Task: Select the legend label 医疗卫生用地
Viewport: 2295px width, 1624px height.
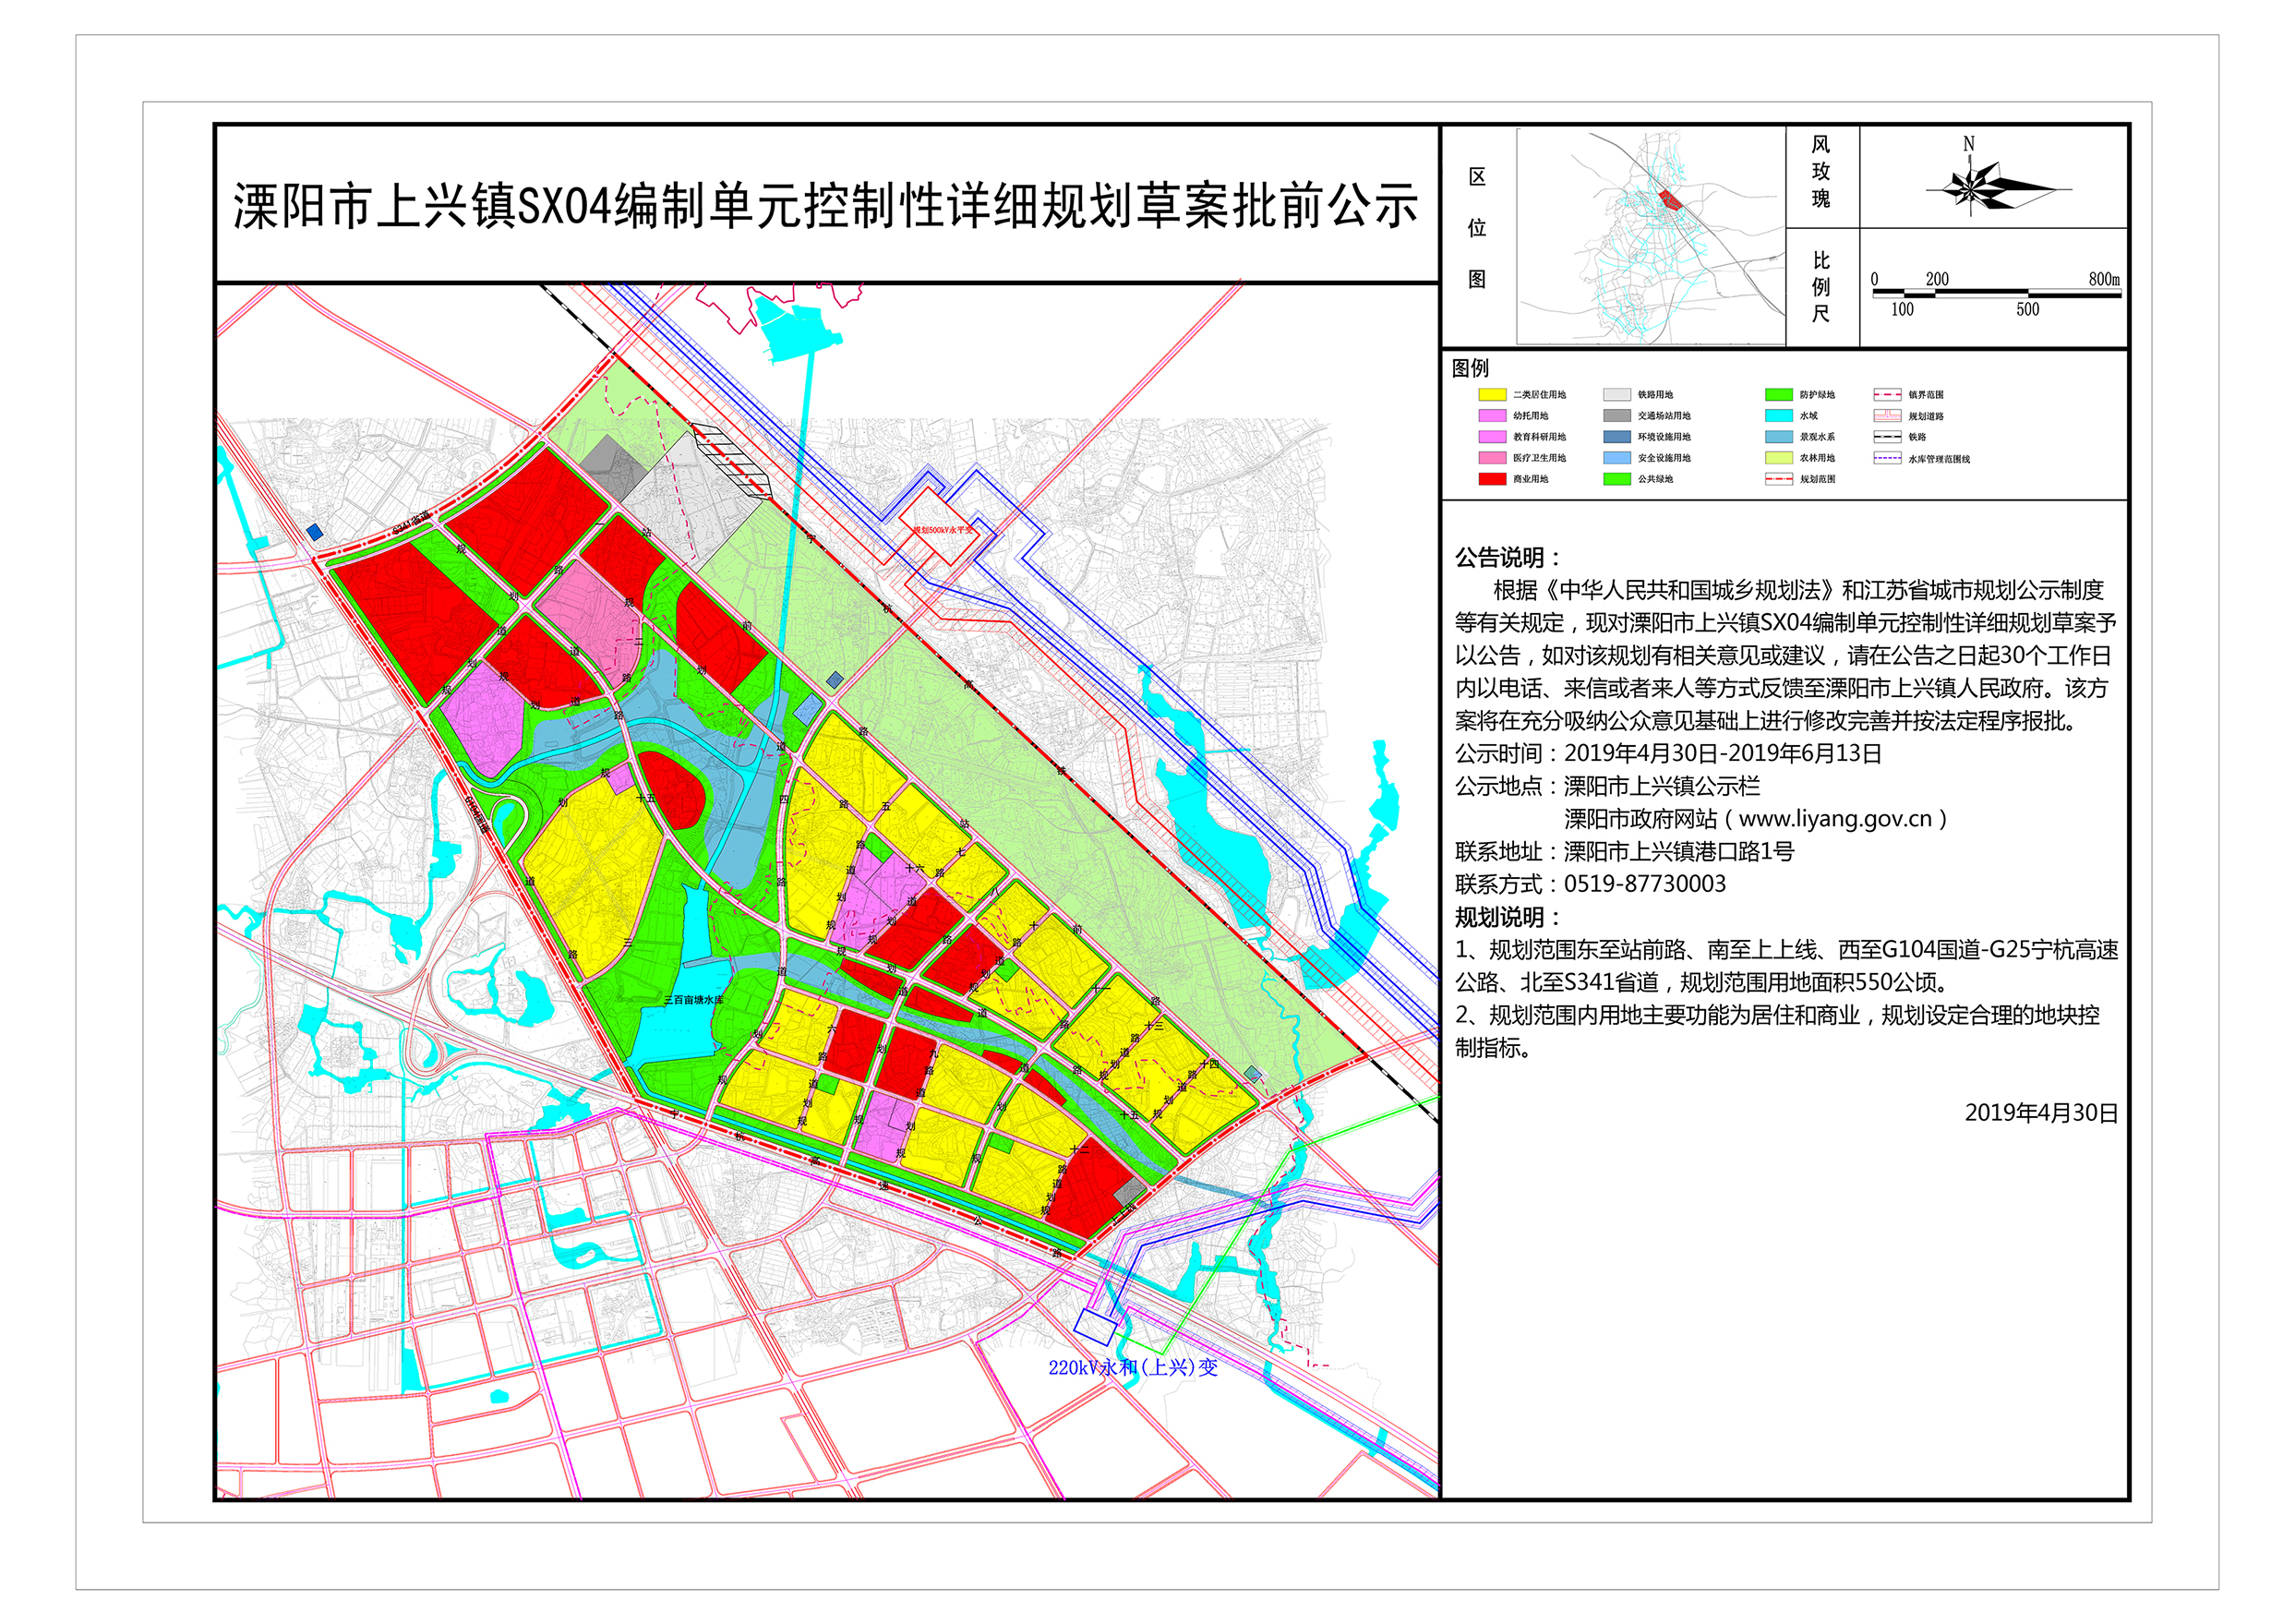Action: pyautogui.click(x=1539, y=458)
